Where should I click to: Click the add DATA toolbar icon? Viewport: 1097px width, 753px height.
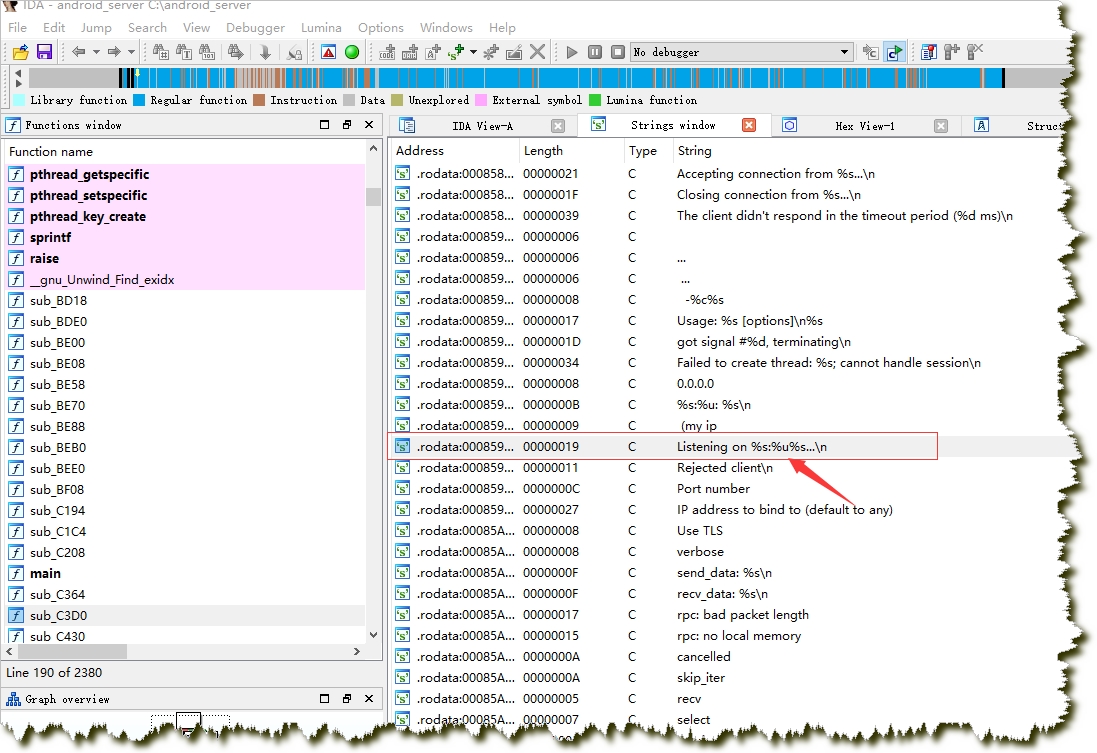pyautogui.click(x=410, y=52)
